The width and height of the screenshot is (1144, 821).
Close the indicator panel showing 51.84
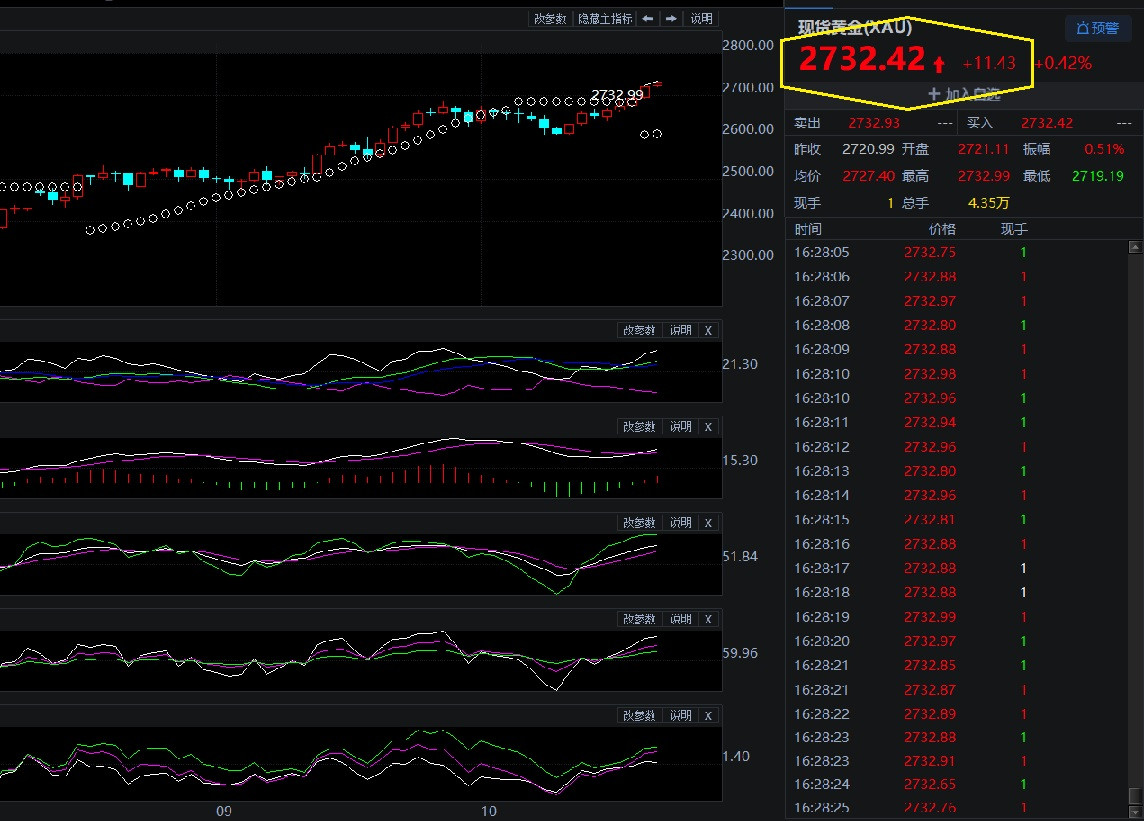(708, 523)
